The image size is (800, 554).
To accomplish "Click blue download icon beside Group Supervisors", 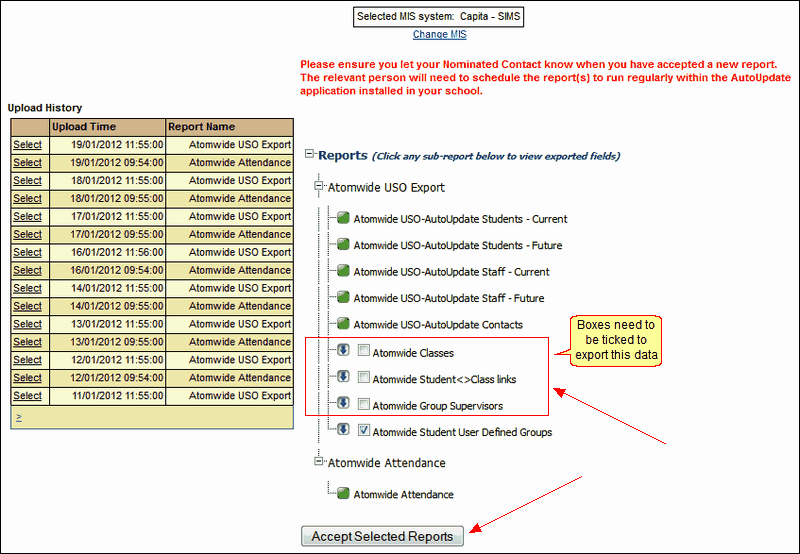I will click(x=343, y=403).
